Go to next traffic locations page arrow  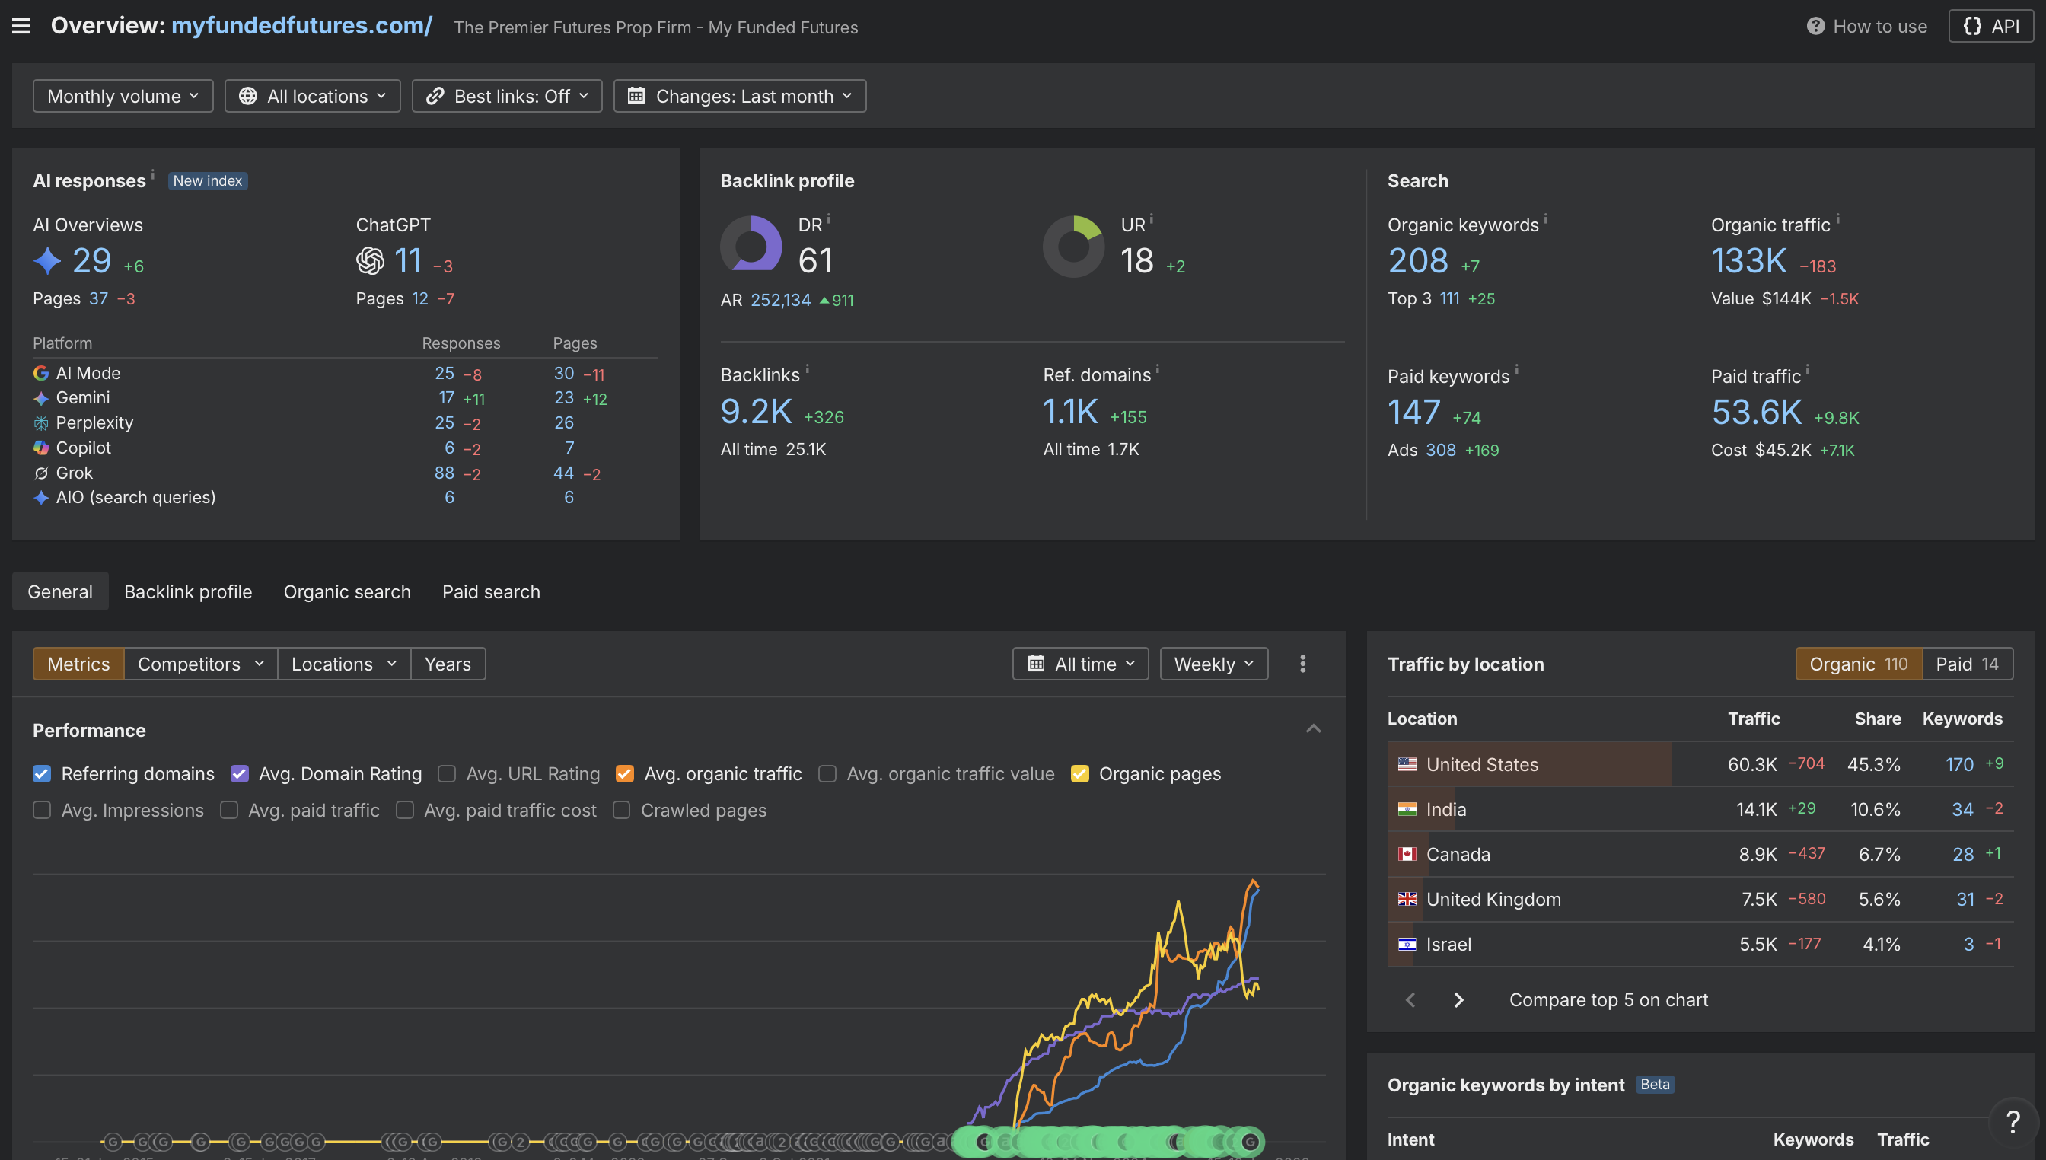[1458, 1000]
